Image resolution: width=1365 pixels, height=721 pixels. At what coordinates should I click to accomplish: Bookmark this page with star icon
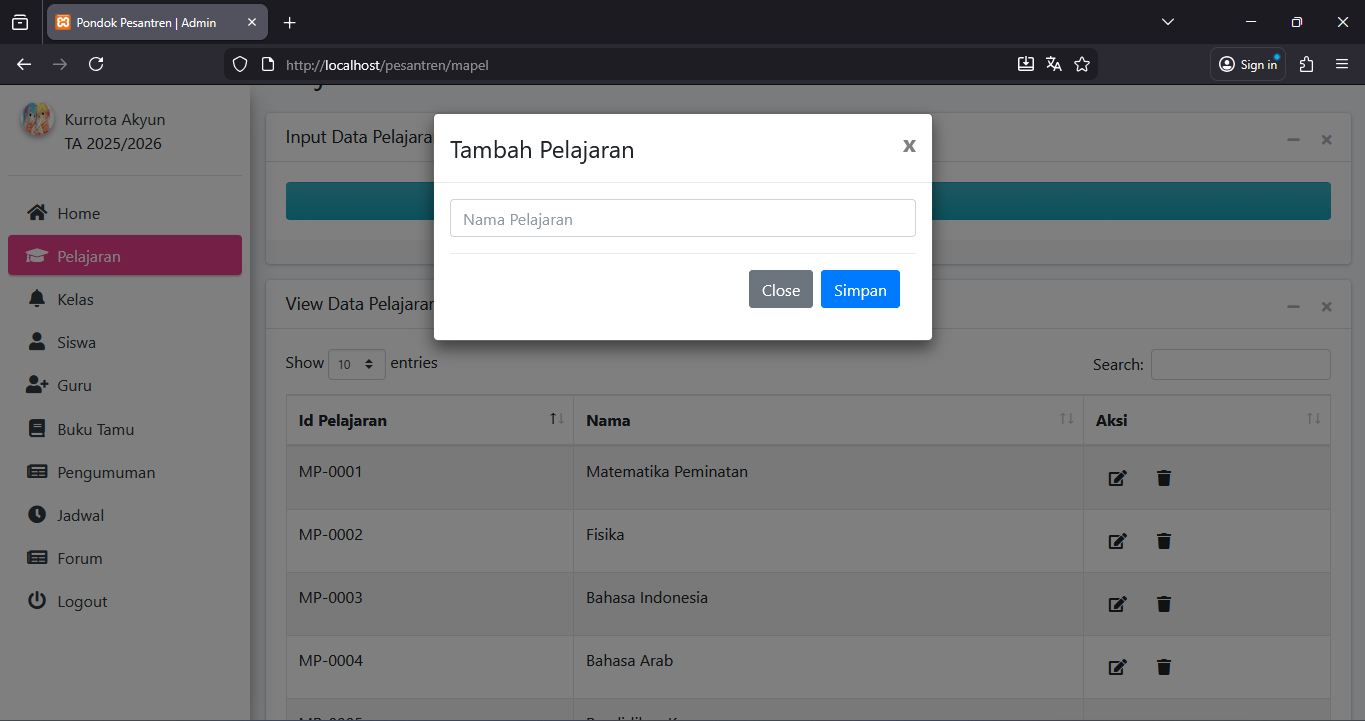[1081, 64]
